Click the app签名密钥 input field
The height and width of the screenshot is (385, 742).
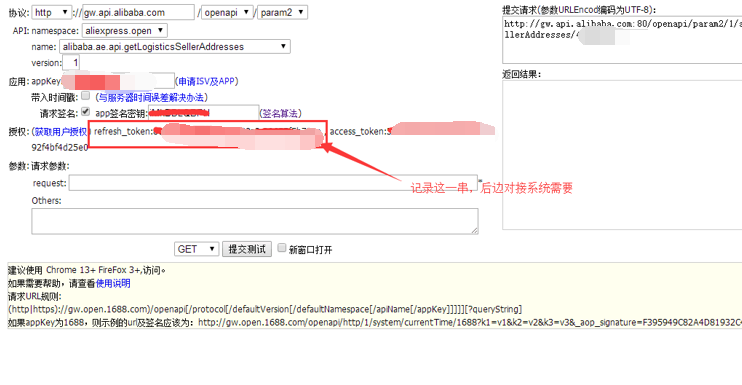203,114
